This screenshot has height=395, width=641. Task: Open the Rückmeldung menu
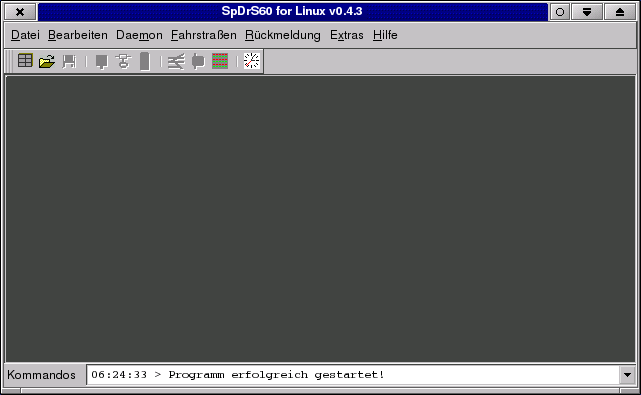tap(282, 35)
